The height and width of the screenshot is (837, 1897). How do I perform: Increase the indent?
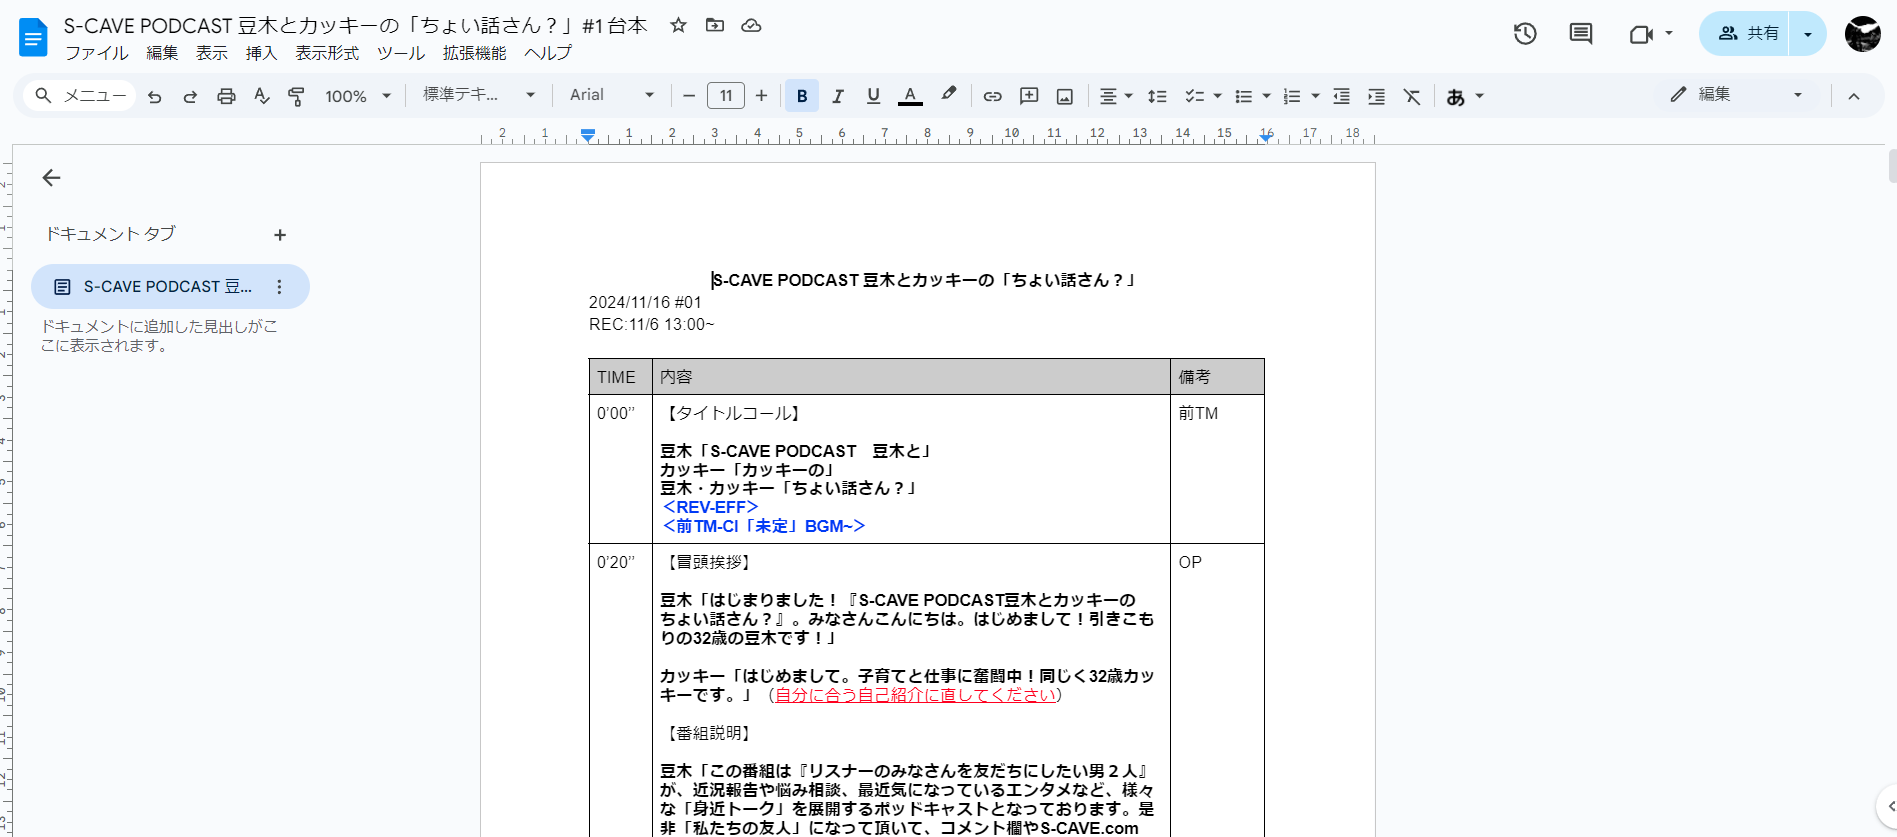[1376, 96]
